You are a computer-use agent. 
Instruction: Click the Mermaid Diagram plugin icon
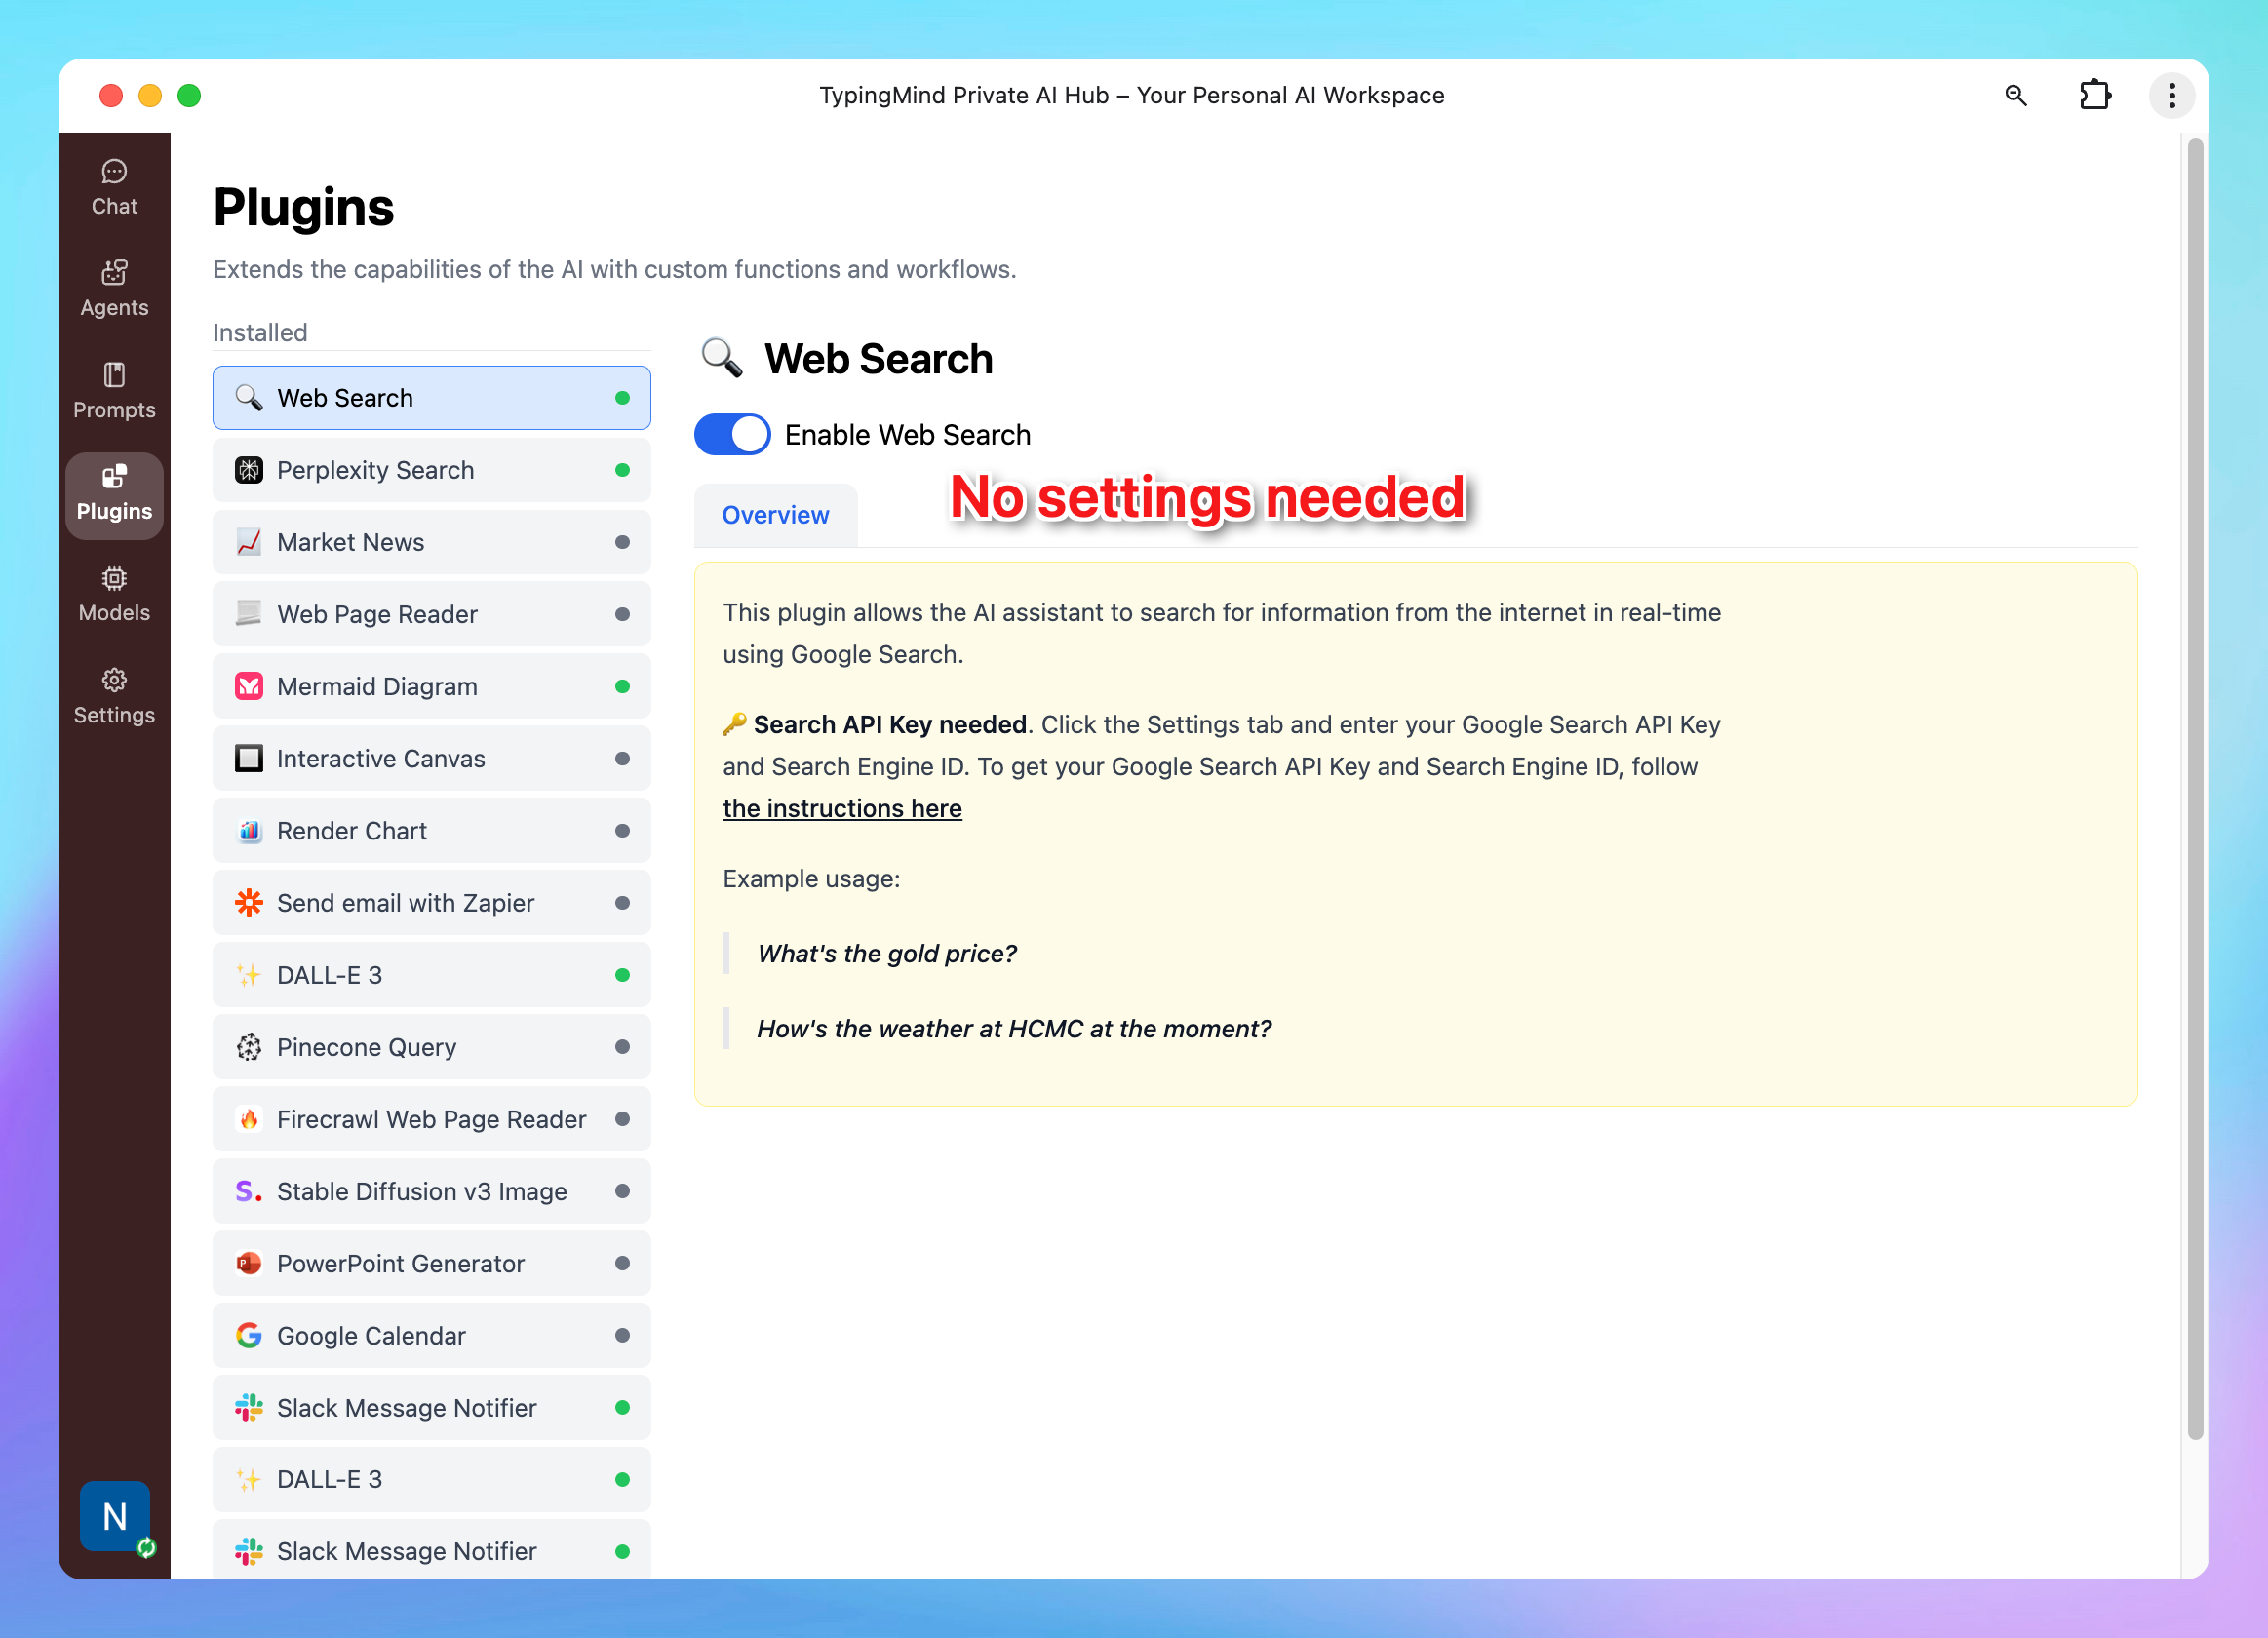pyautogui.click(x=249, y=686)
